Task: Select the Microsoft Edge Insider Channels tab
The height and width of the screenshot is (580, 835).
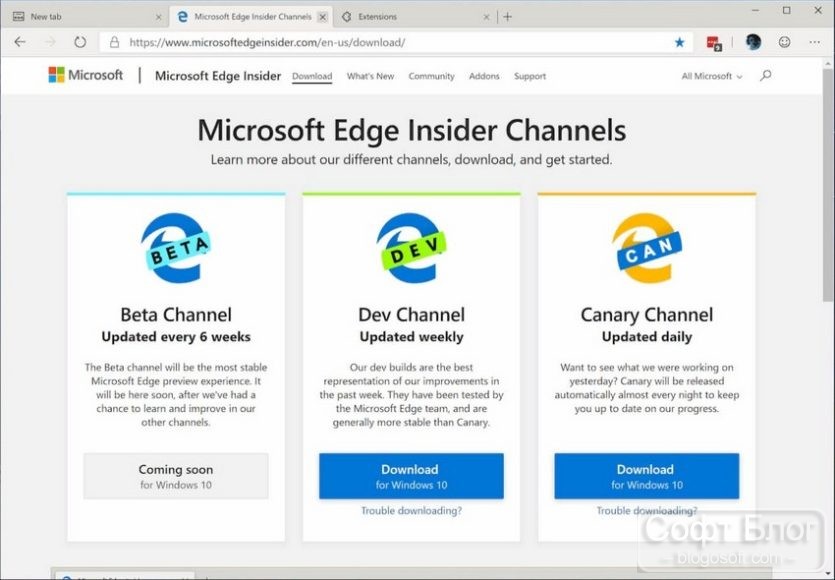Action: [251, 17]
